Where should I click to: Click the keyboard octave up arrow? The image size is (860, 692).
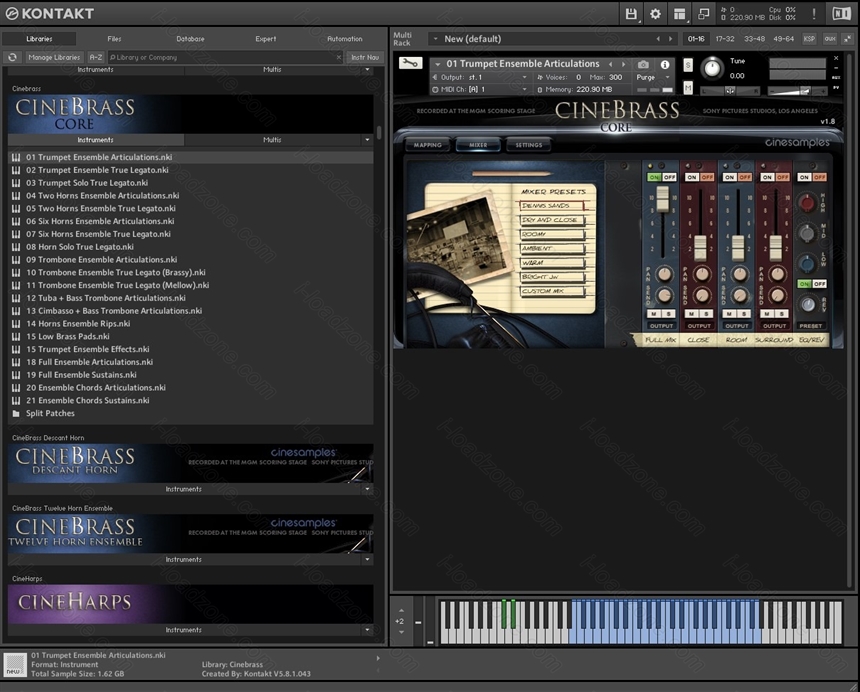click(401, 610)
